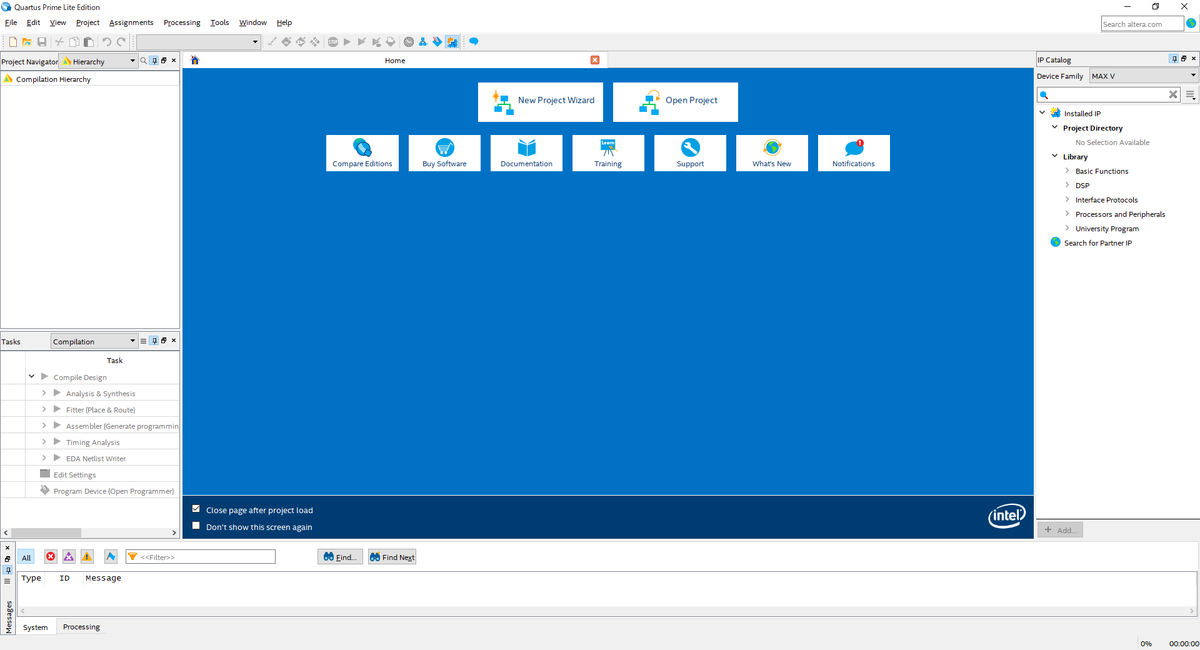Open the Assignments menu
1200x650 pixels.
[131, 22]
